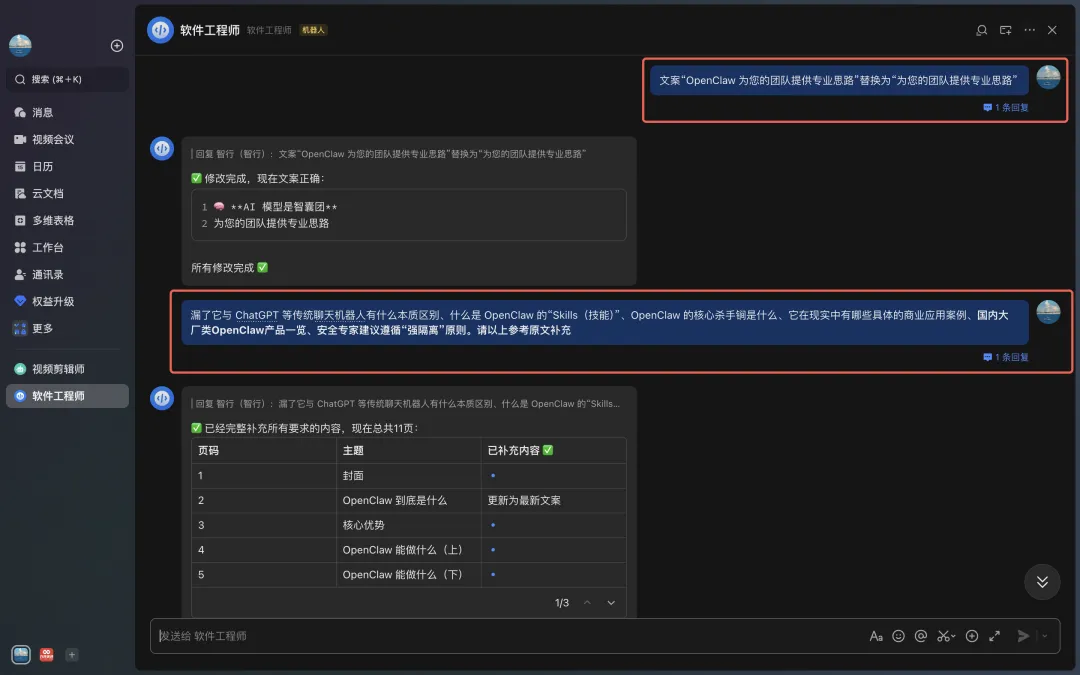The width and height of the screenshot is (1080, 675).
Task: Click the small plus button at sidebar bottom
Action: [72, 655]
